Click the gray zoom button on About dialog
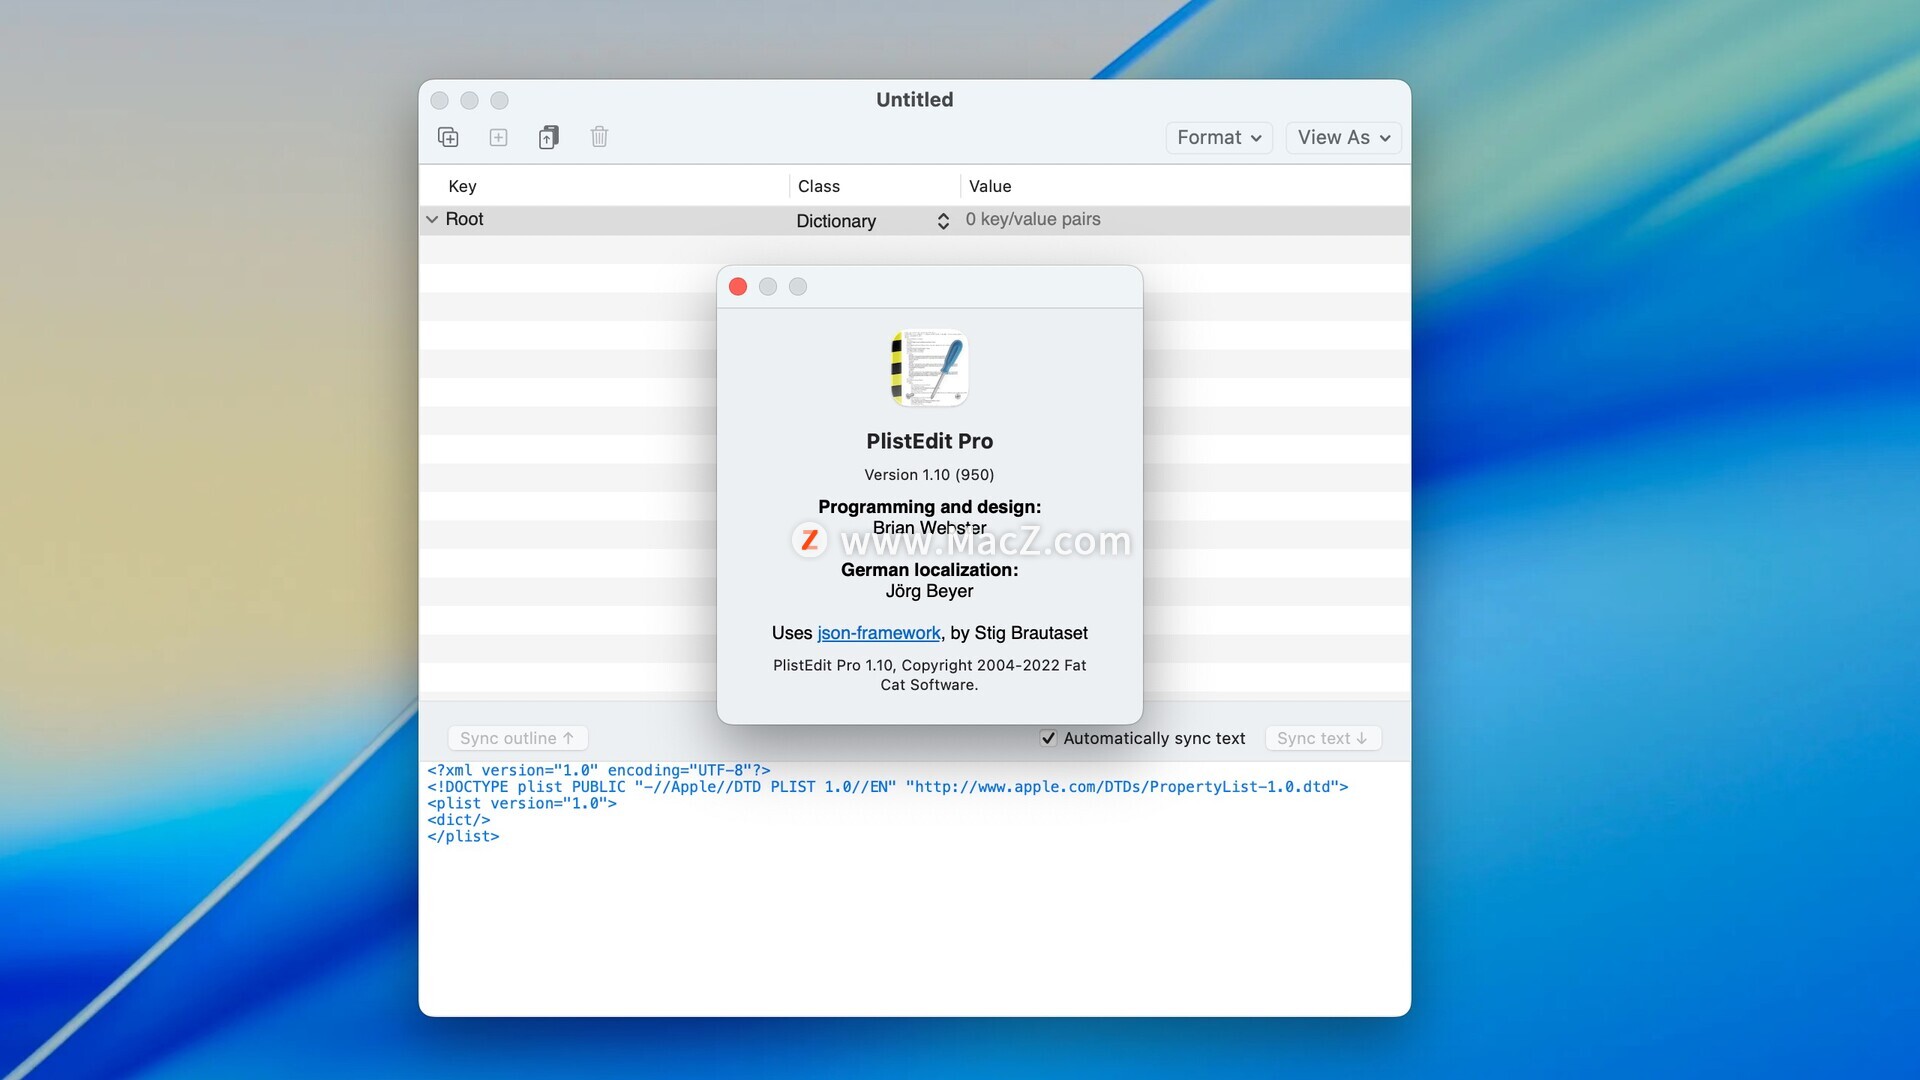1920x1080 pixels. (798, 287)
